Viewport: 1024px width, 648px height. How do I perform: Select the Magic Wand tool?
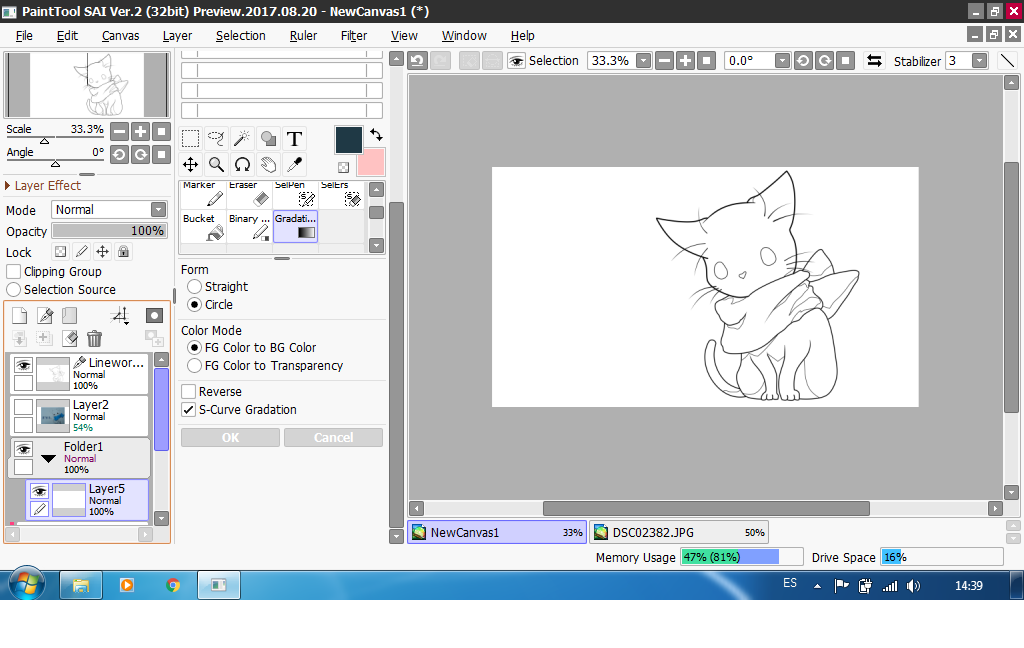coord(242,138)
